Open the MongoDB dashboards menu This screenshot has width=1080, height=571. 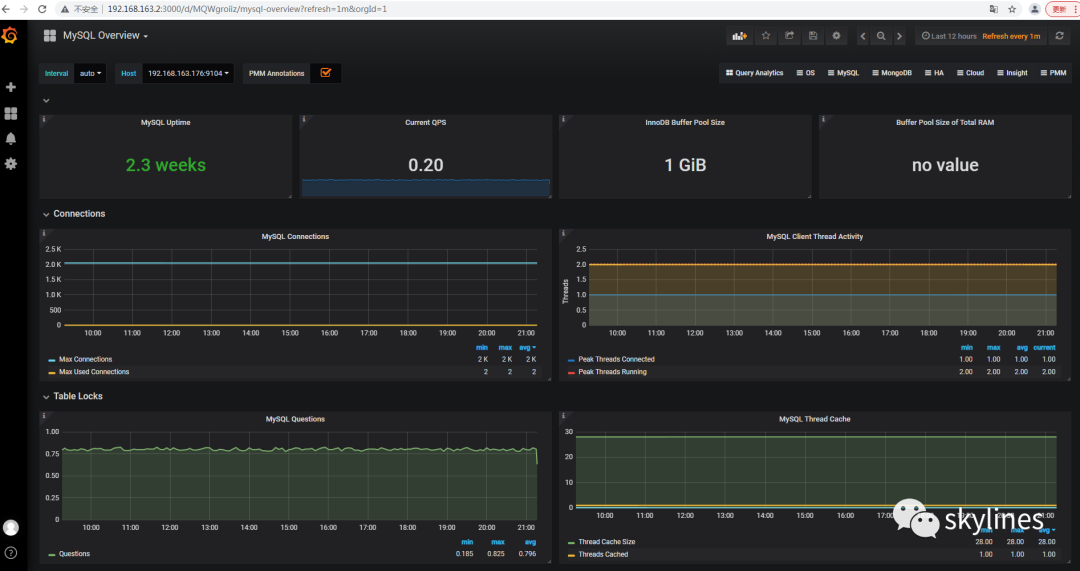point(894,73)
